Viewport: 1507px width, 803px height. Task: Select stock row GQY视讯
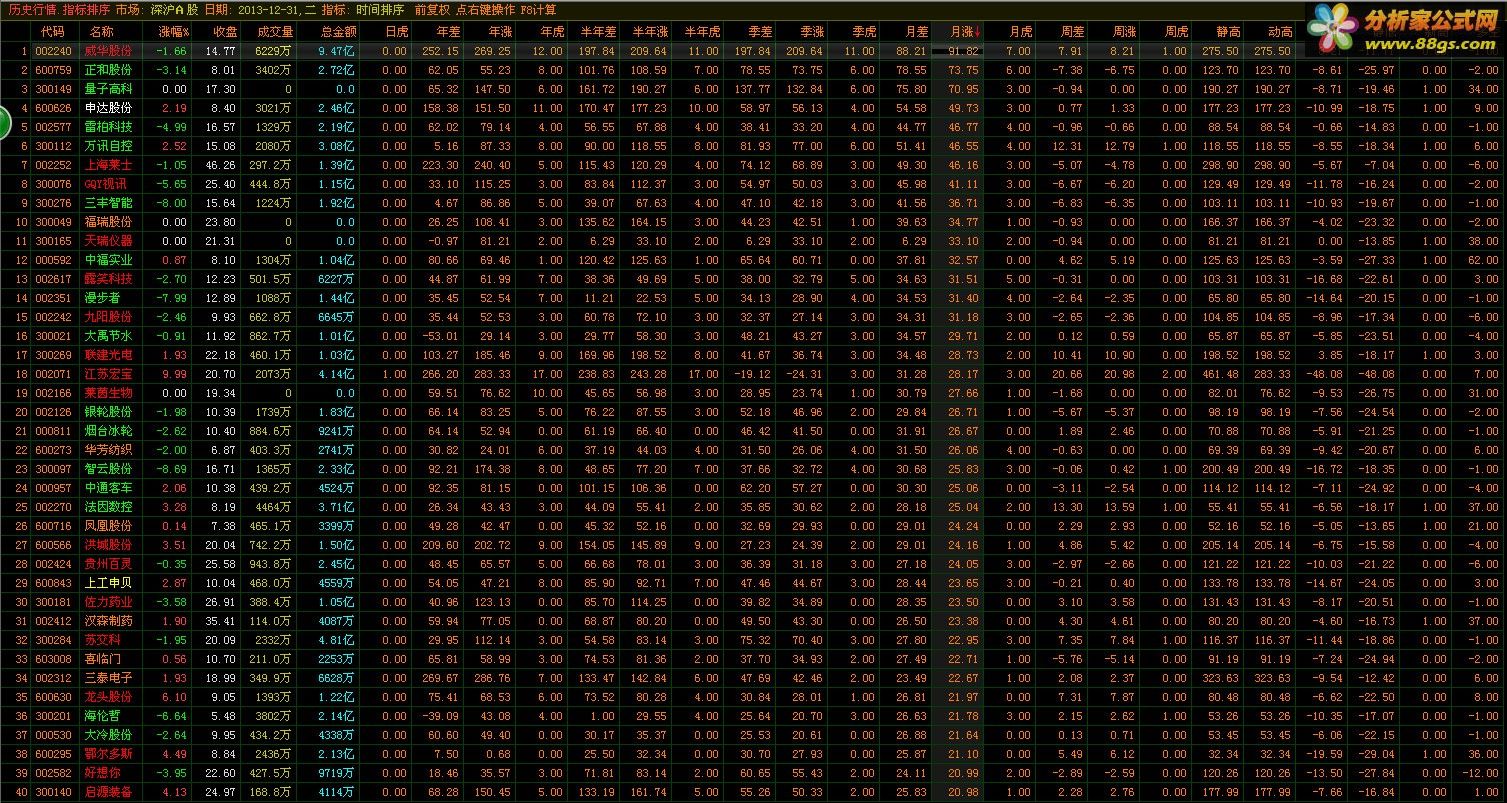point(753,184)
